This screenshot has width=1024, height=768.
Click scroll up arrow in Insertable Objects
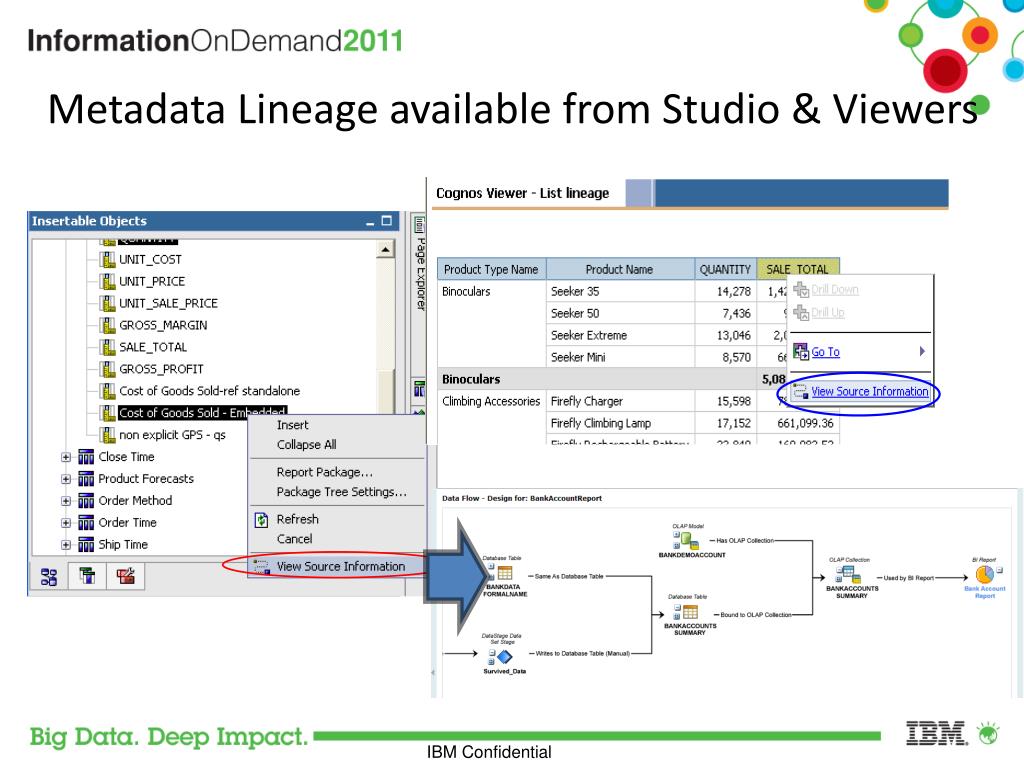point(385,249)
